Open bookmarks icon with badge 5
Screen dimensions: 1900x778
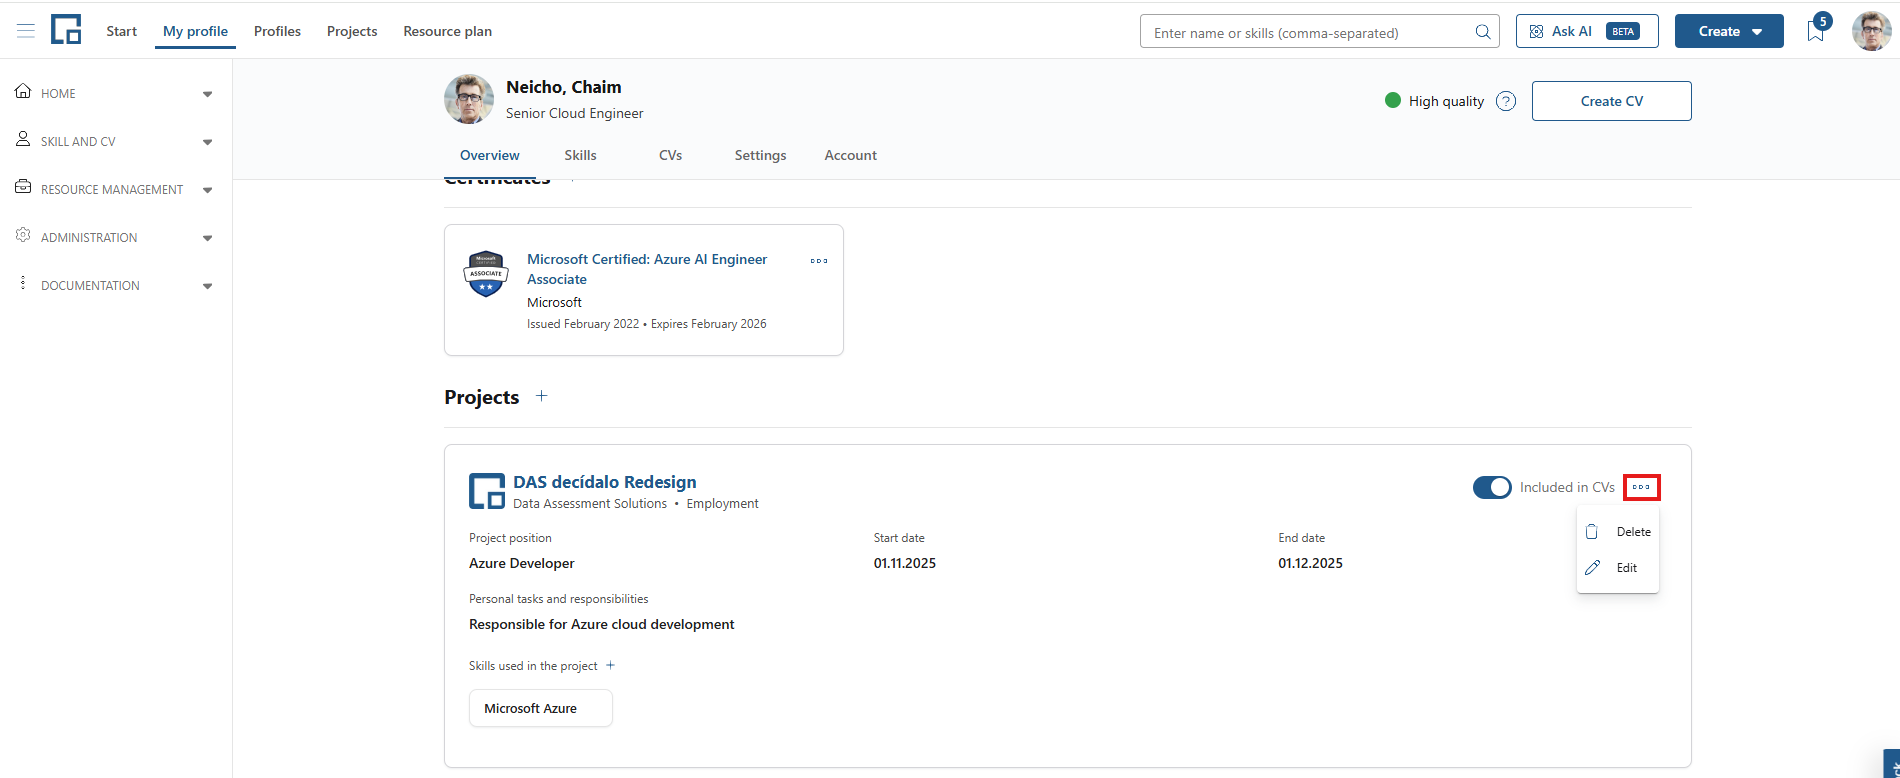tap(1816, 31)
